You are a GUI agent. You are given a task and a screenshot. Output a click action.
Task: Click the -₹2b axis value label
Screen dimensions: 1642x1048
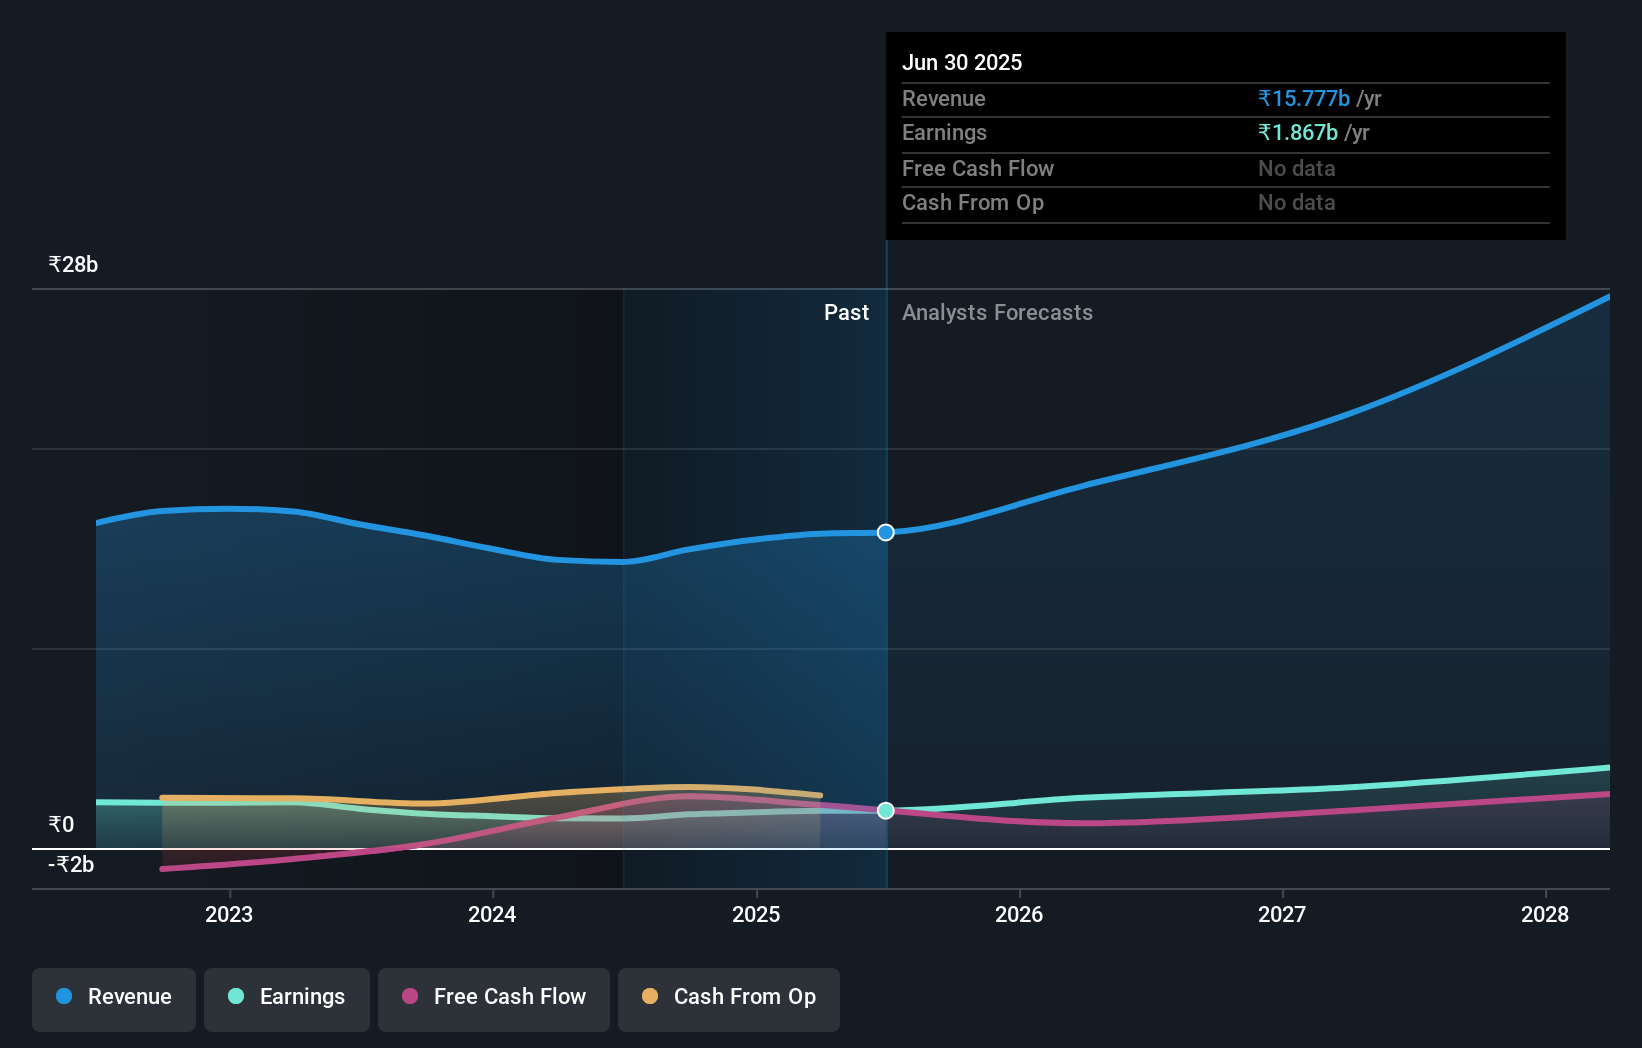[69, 864]
